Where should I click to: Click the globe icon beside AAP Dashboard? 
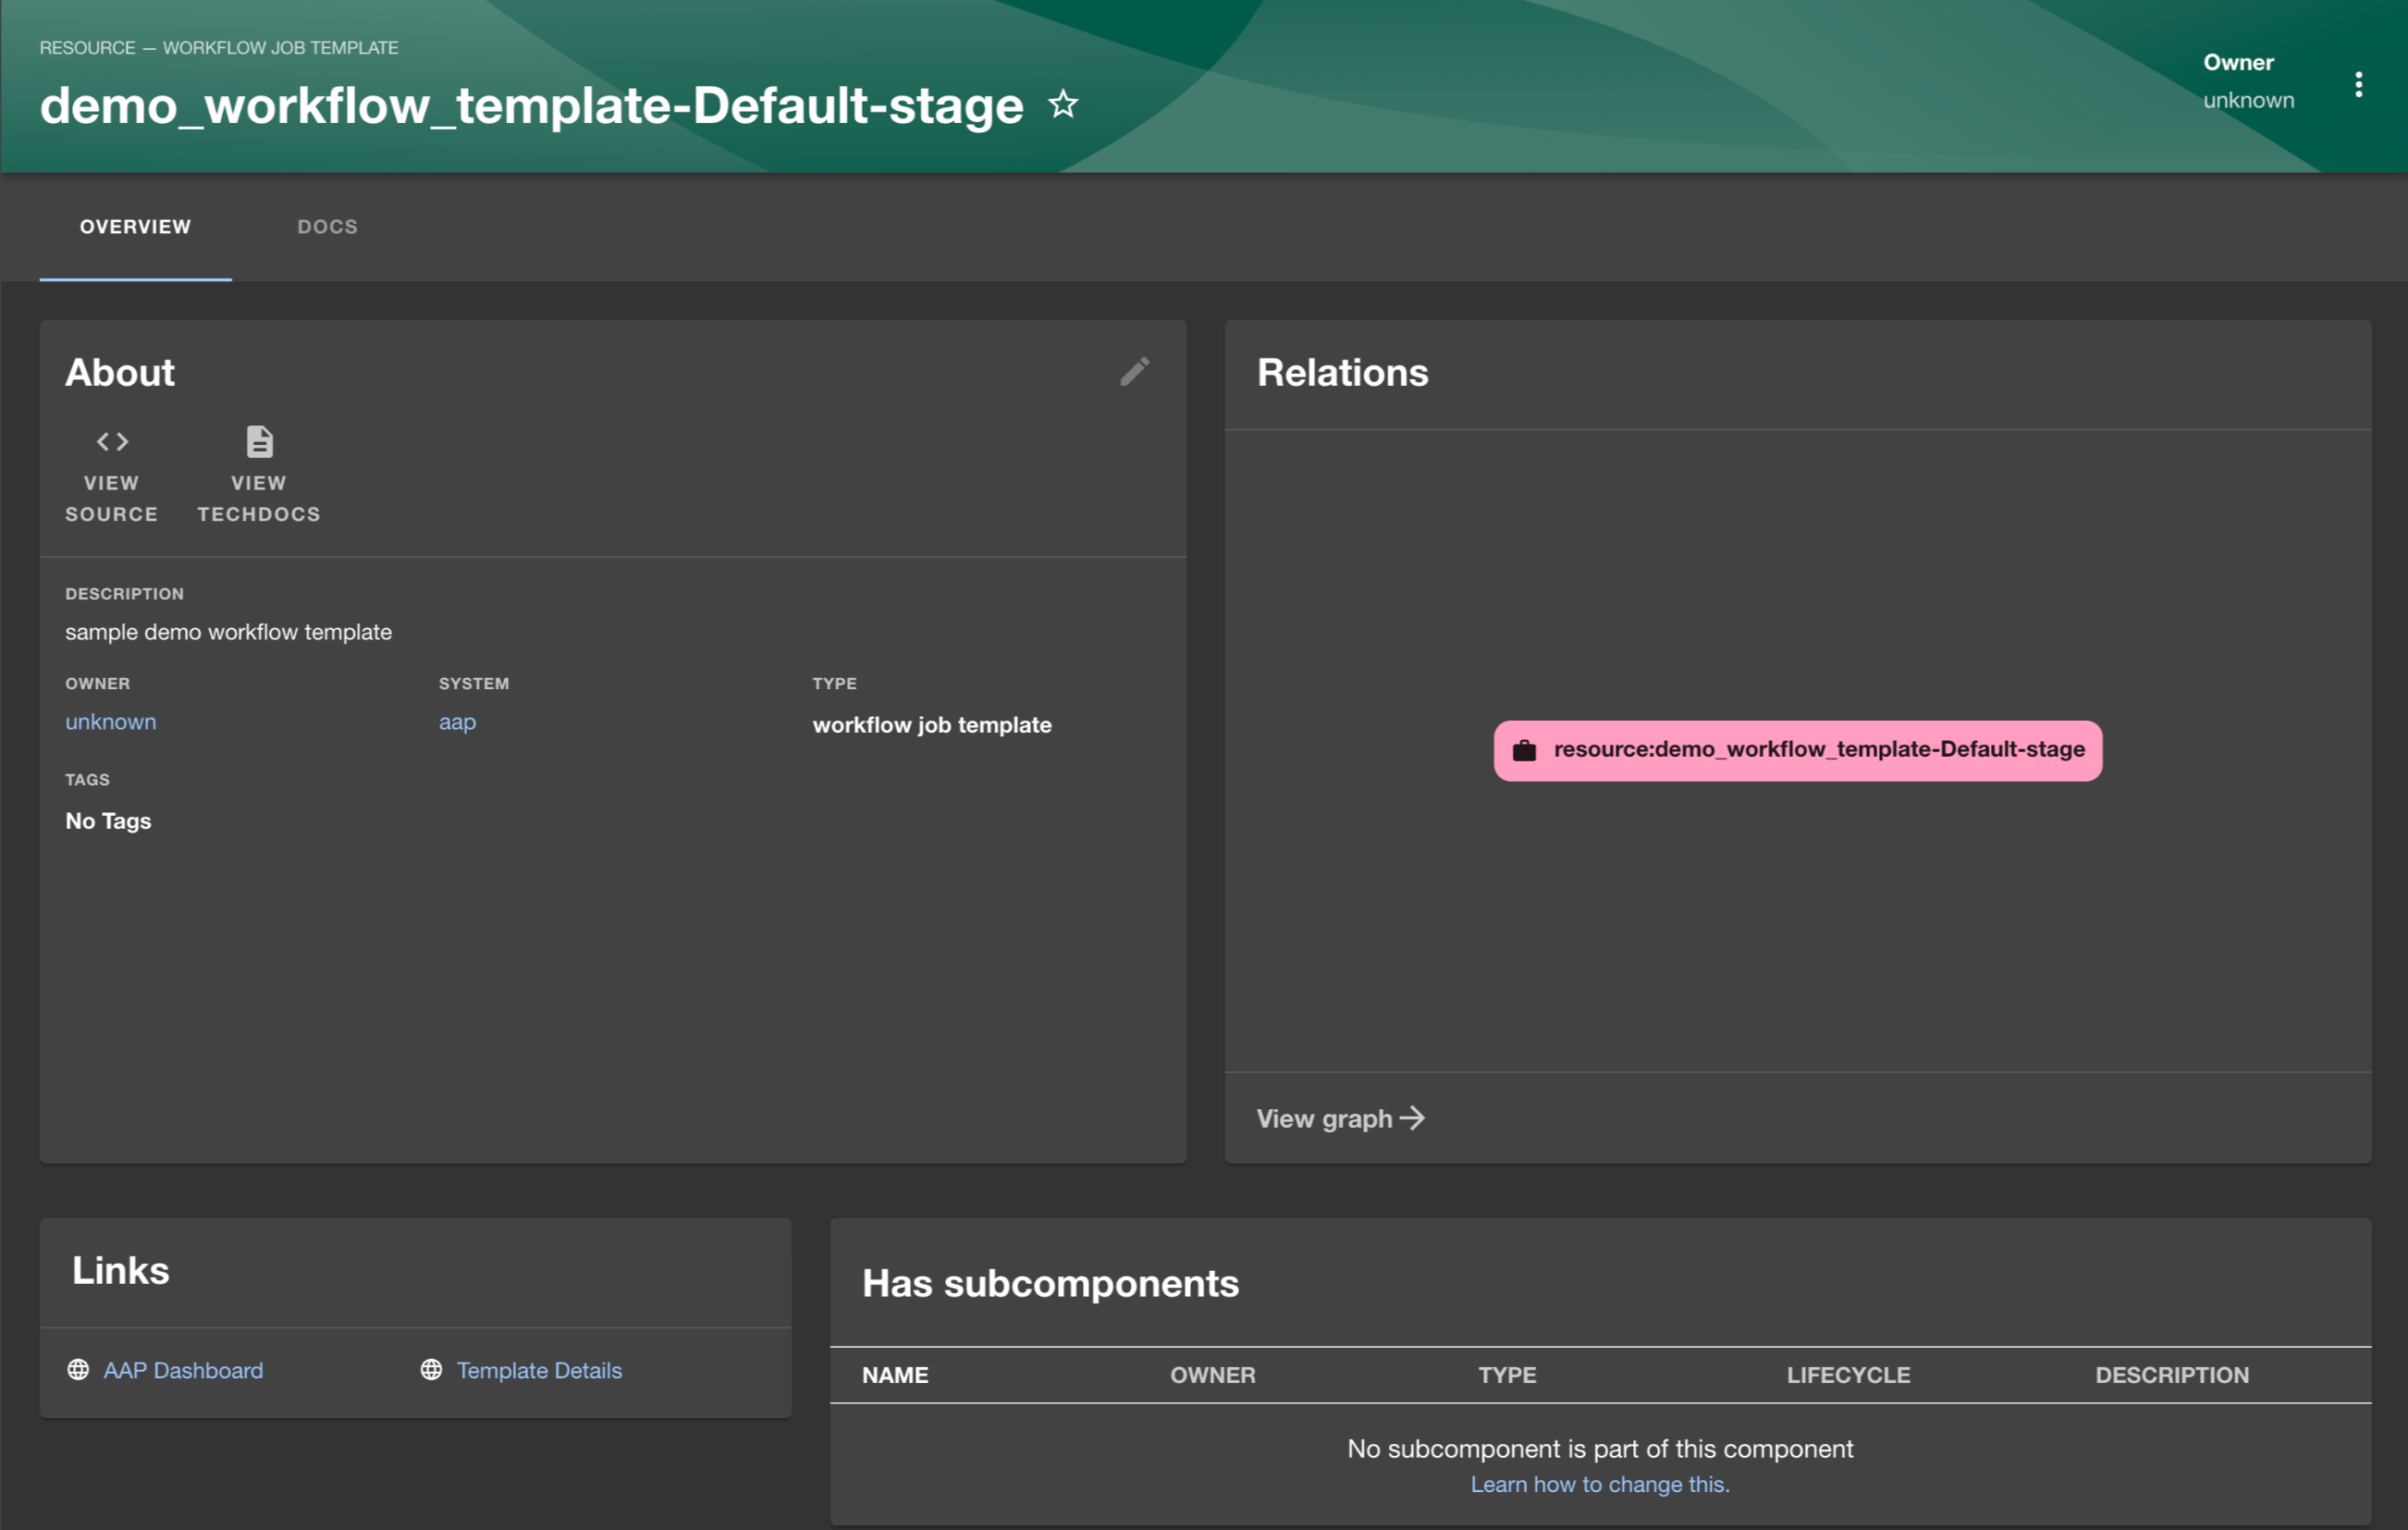78,1369
